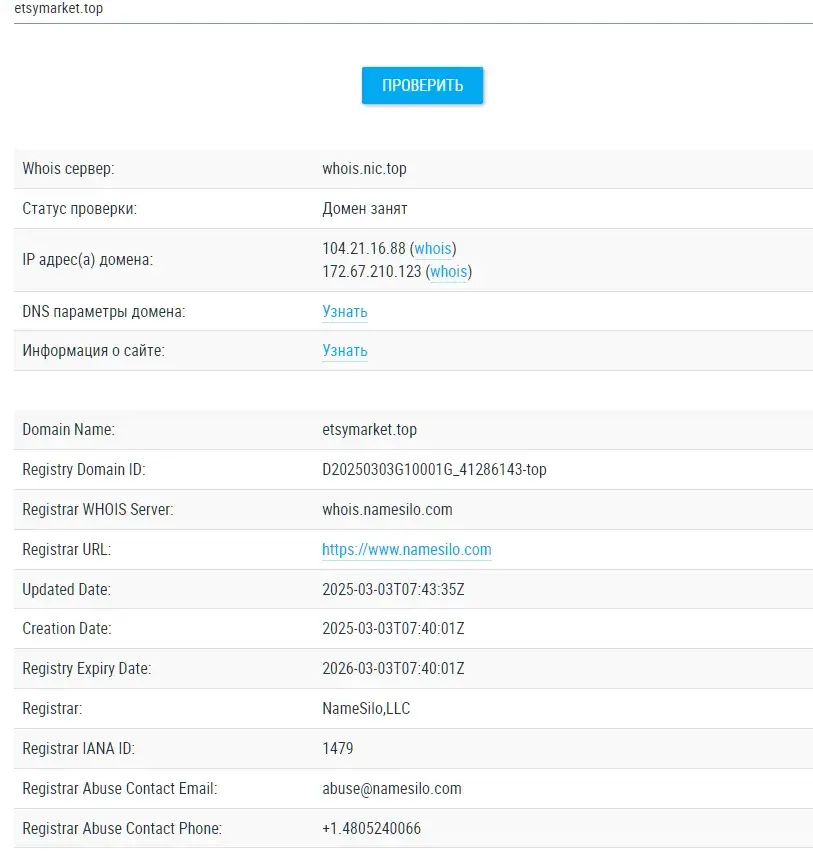The image size is (813, 853).
Task: Click Узнать next to DNS параметры домена
Action: [x=344, y=312]
